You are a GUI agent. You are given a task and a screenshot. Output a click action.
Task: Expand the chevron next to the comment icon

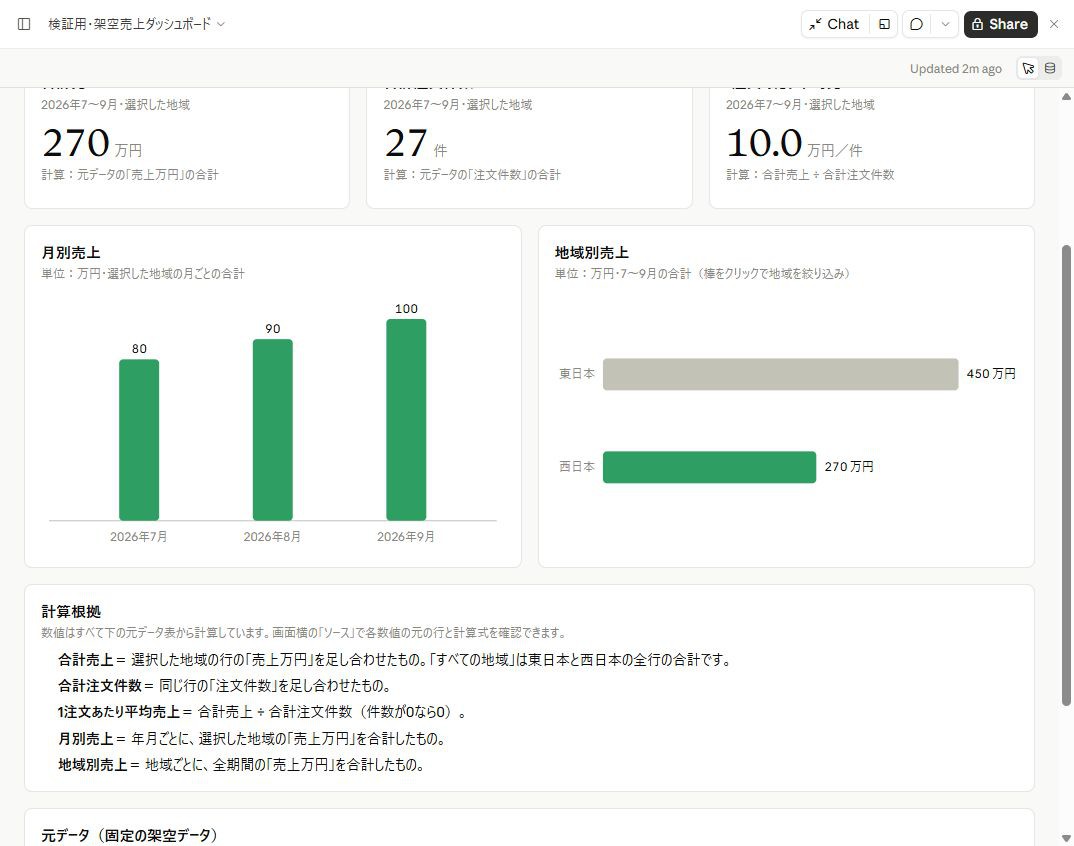(945, 24)
